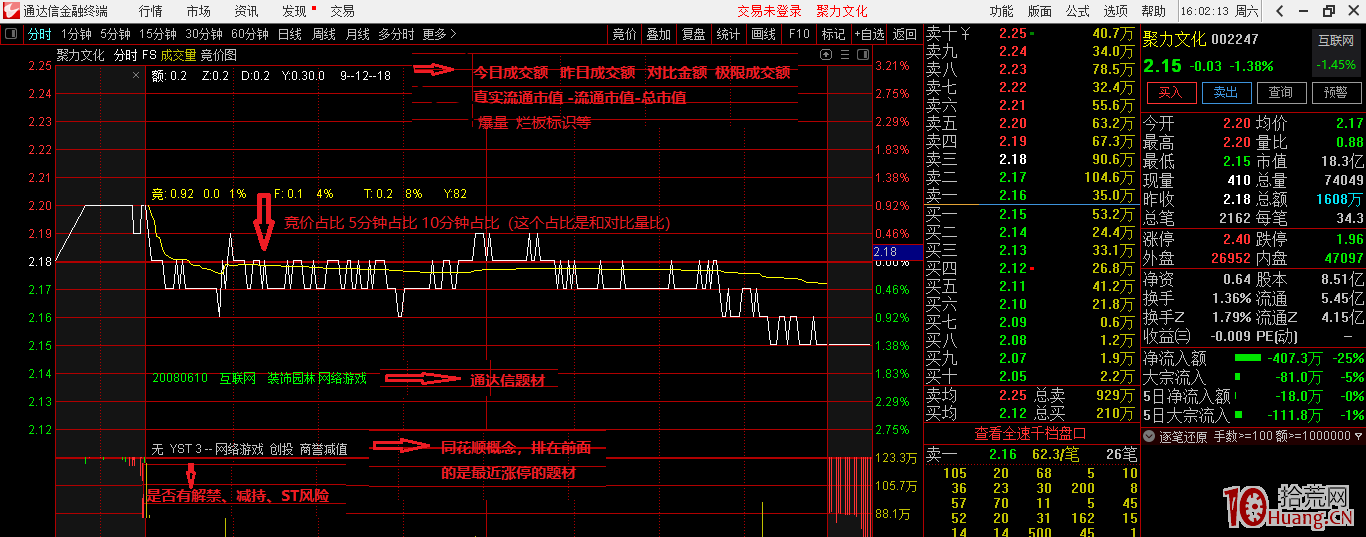Click the green 装饰园林 theme tag
1366x537 pixels.
[290, 379]
